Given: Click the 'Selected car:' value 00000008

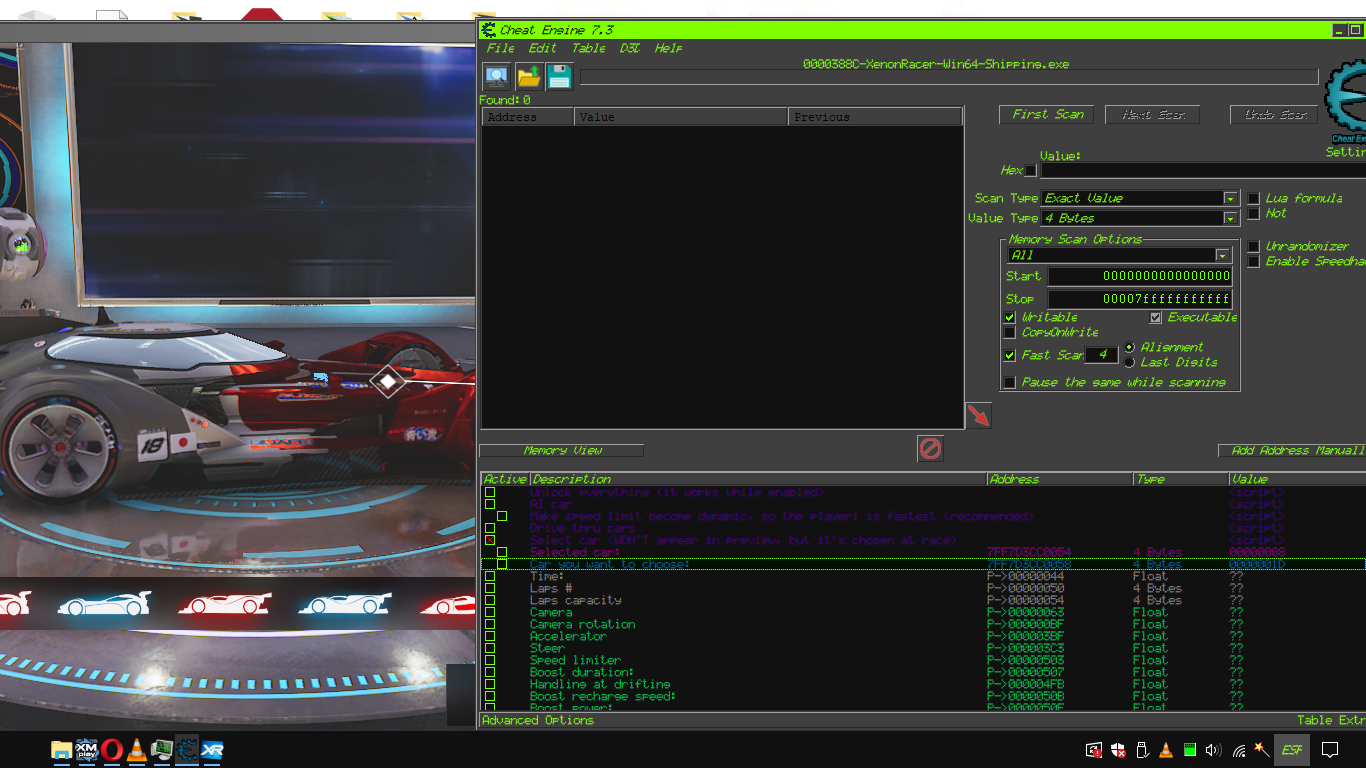Looking at the screenshot, I should click(x=1257, y=552).
